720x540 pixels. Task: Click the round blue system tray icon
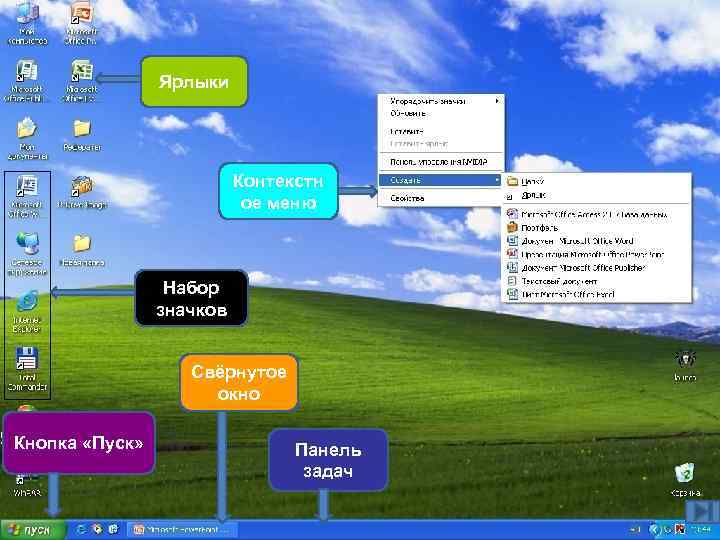click(655, 530)
